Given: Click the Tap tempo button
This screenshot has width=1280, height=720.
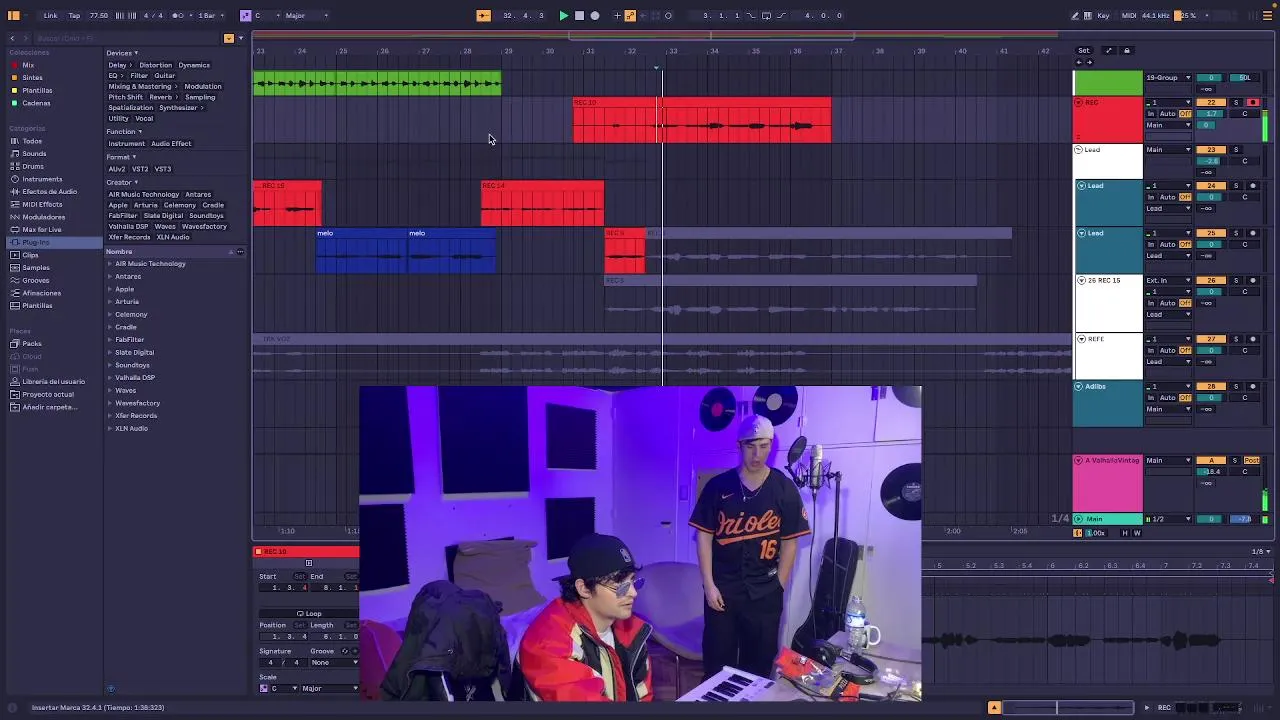Looking at the screenshot, I should point(74,15).
